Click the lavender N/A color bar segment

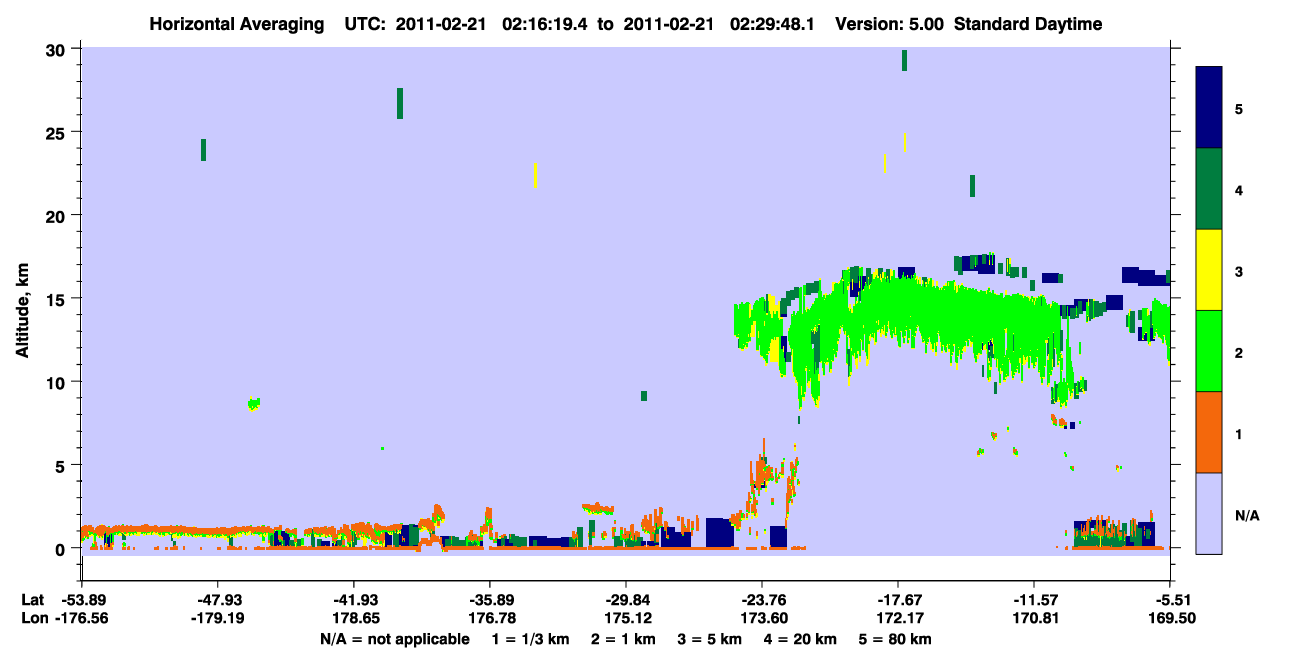coord(1209,513)
